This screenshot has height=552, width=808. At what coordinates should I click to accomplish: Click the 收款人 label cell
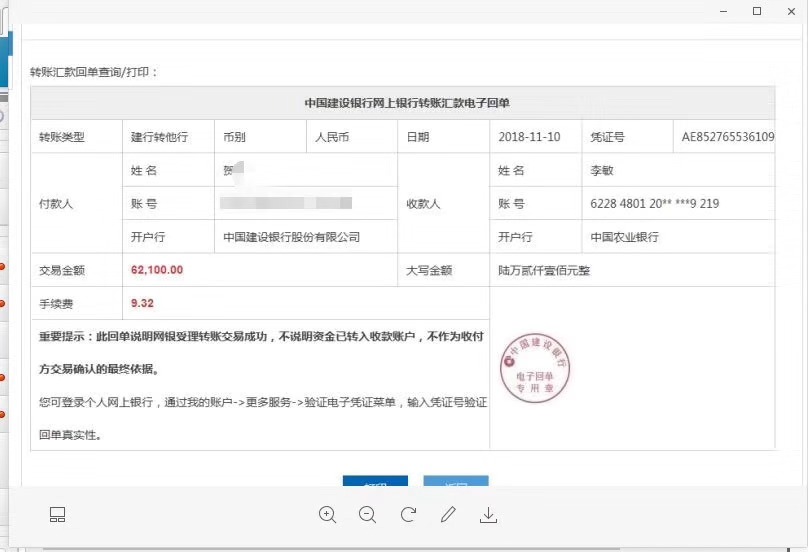pos(444,204)
